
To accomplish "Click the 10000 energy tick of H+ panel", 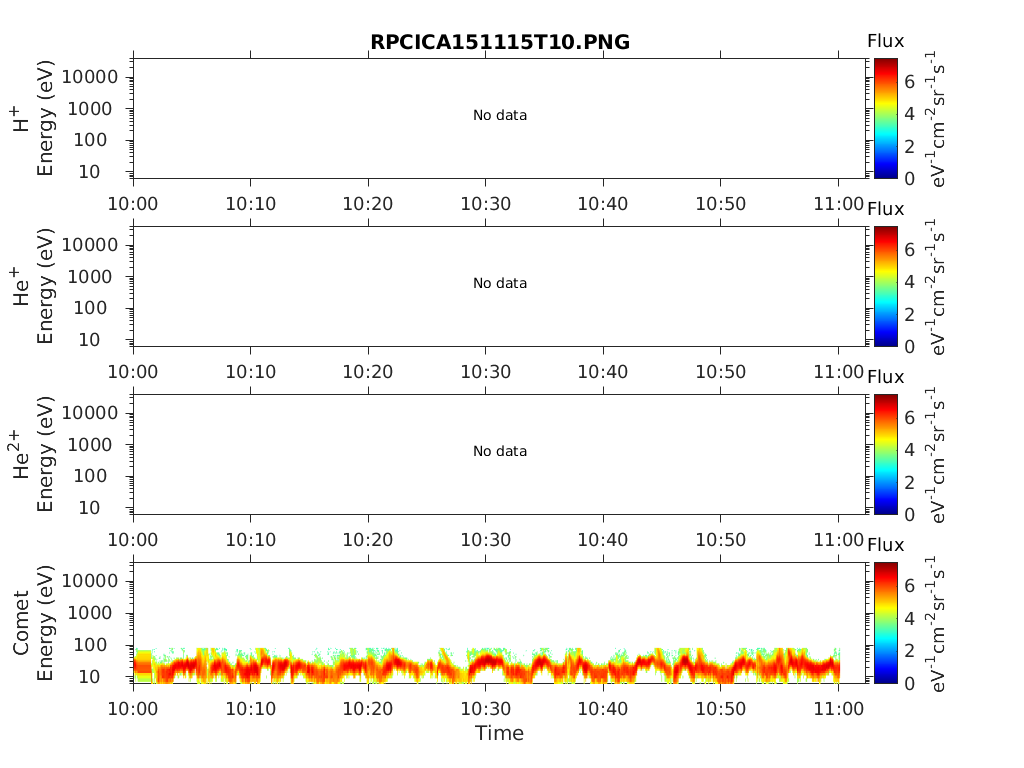I will (90, 77).
